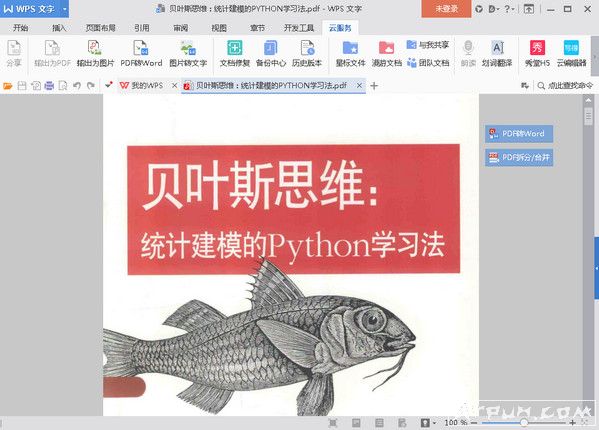This screenshot has height=430, width=599.
Task: Click the print preview icon
Action: coord(63,86)
